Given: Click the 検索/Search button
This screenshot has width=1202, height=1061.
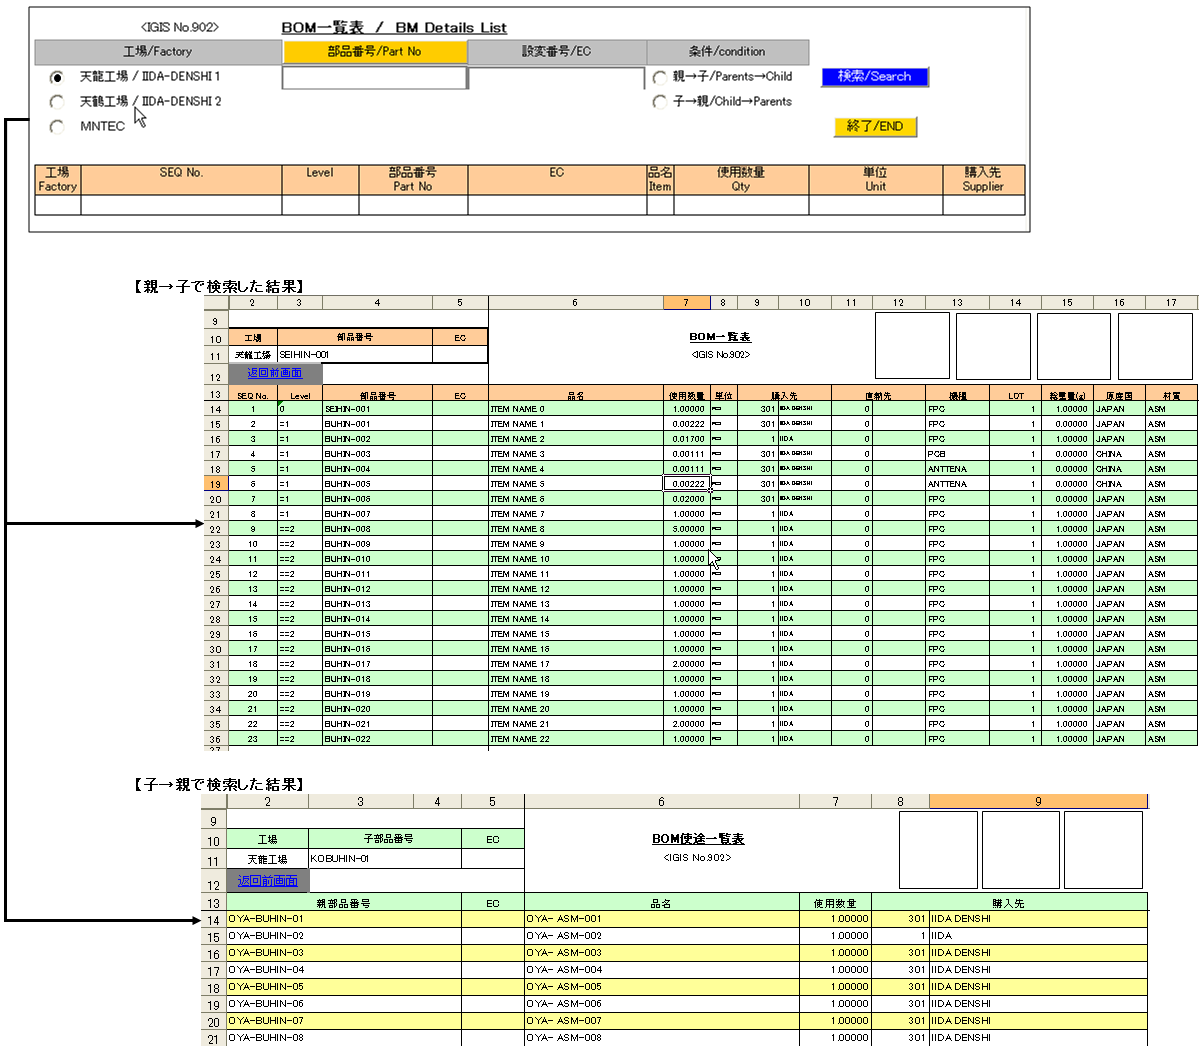Looking at the screenshot, I should (x=875, y=76).
